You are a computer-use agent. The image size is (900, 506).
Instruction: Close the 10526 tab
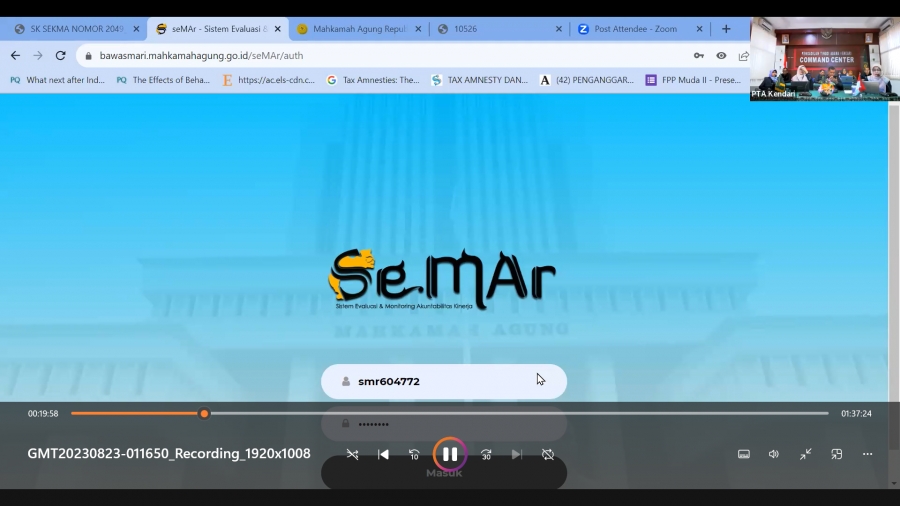pos(558,29)
